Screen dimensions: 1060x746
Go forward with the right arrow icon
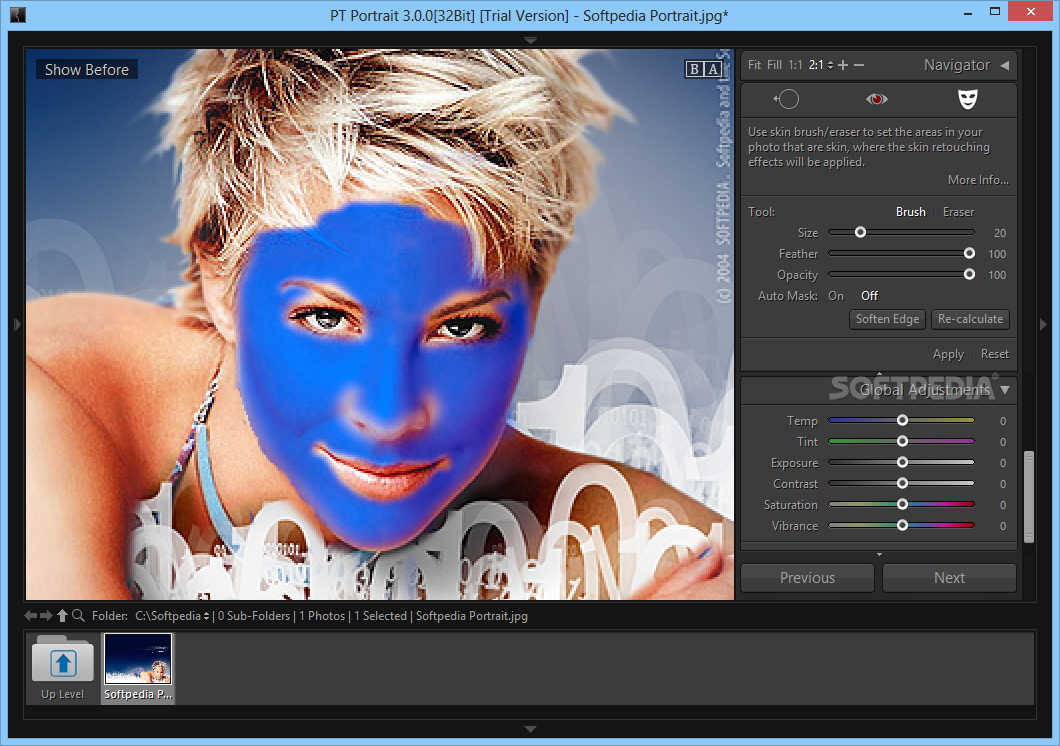tap(46, 616)
